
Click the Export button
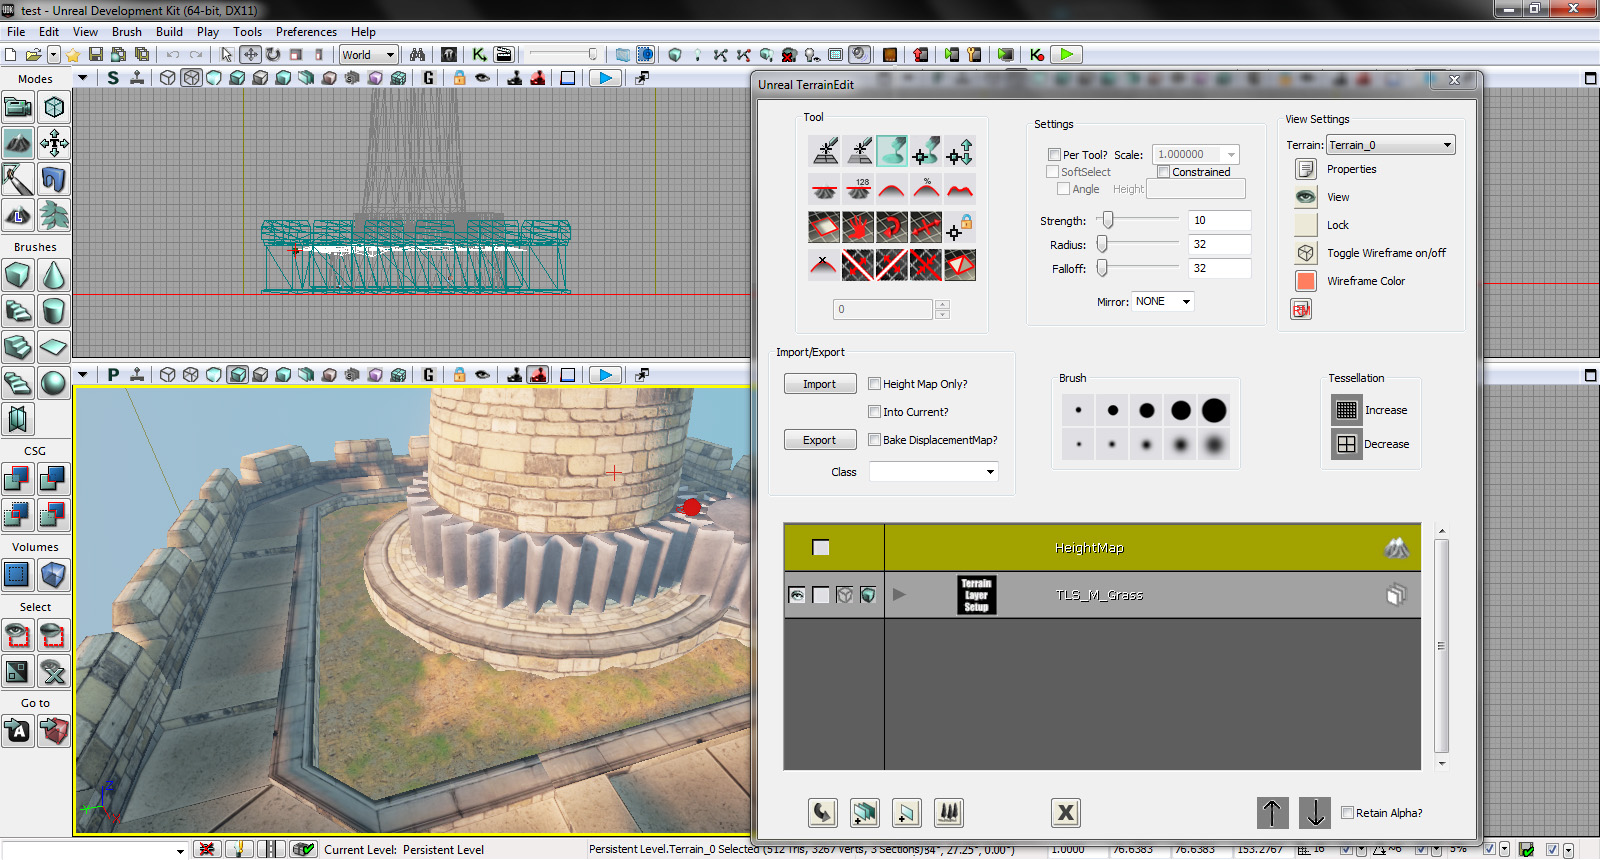(820, 440)
